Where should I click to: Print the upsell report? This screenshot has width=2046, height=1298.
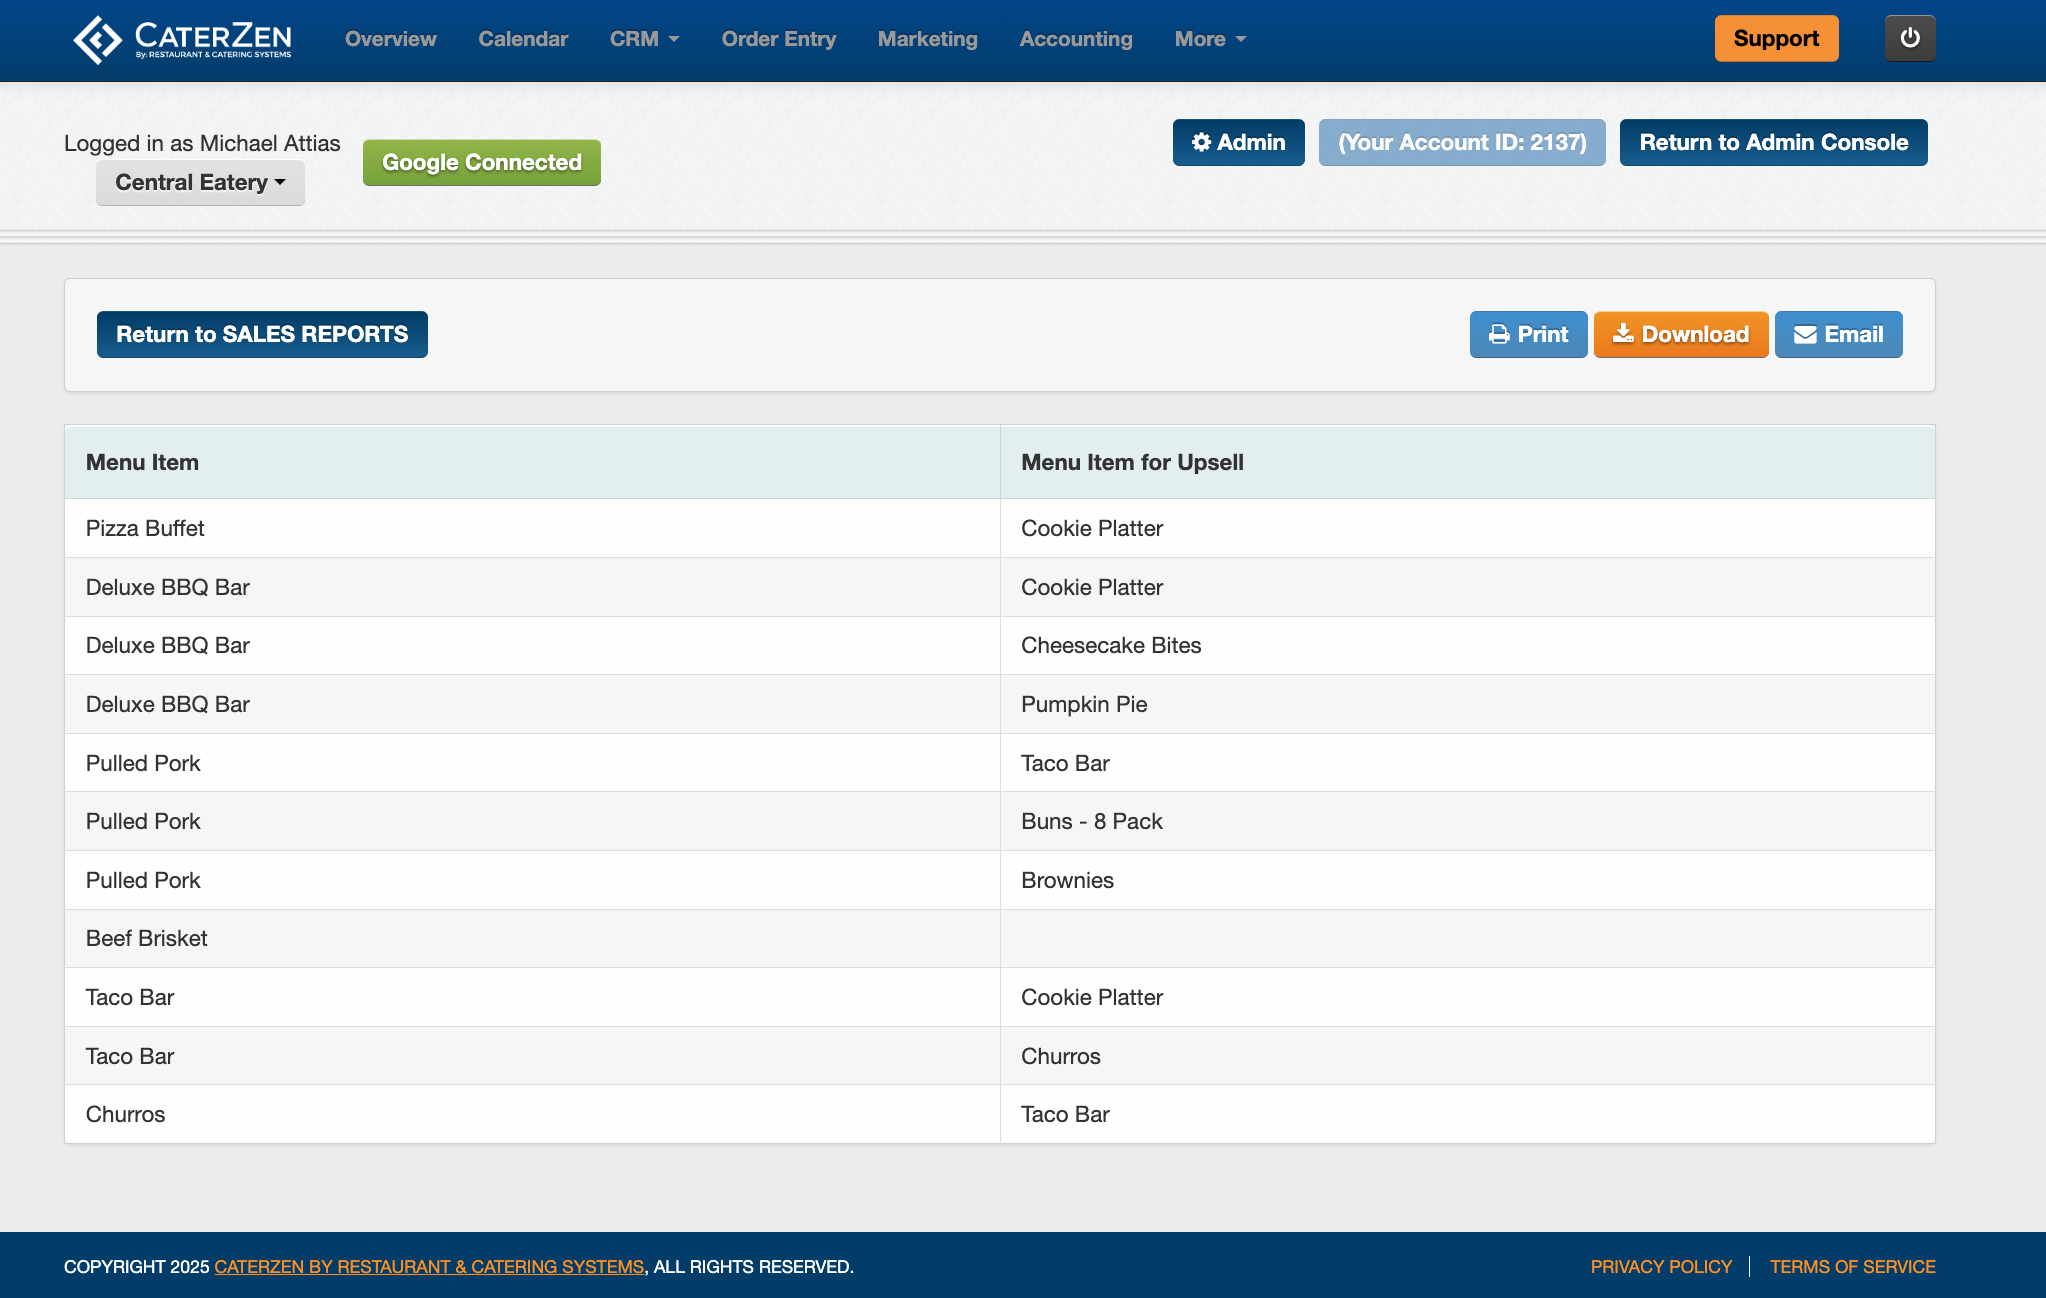(1528, 334)
